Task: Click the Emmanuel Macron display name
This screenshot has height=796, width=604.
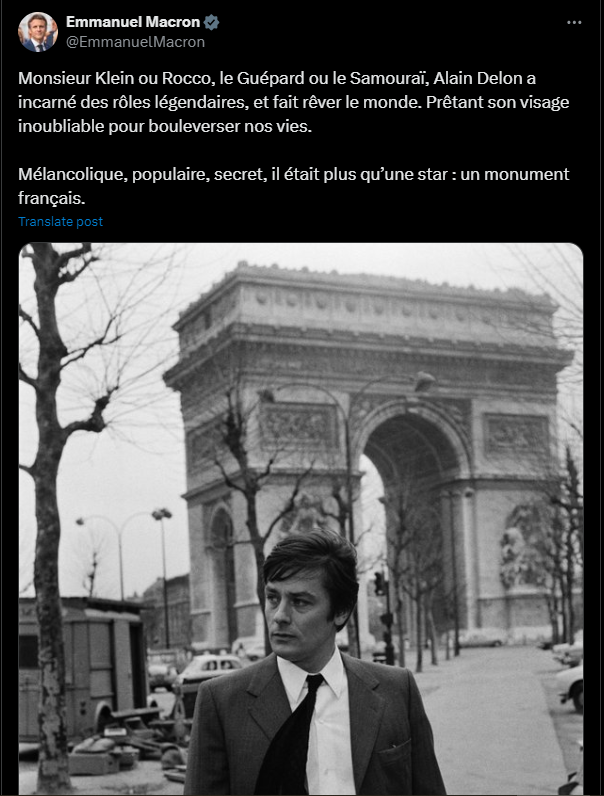Action: 133,22
